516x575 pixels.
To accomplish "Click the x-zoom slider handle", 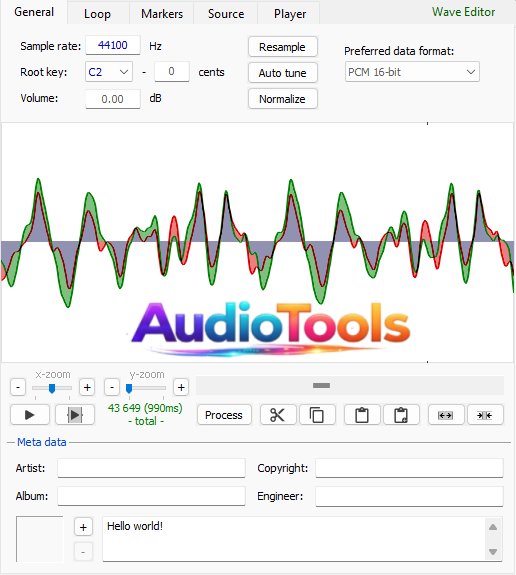I will (52, 388).
